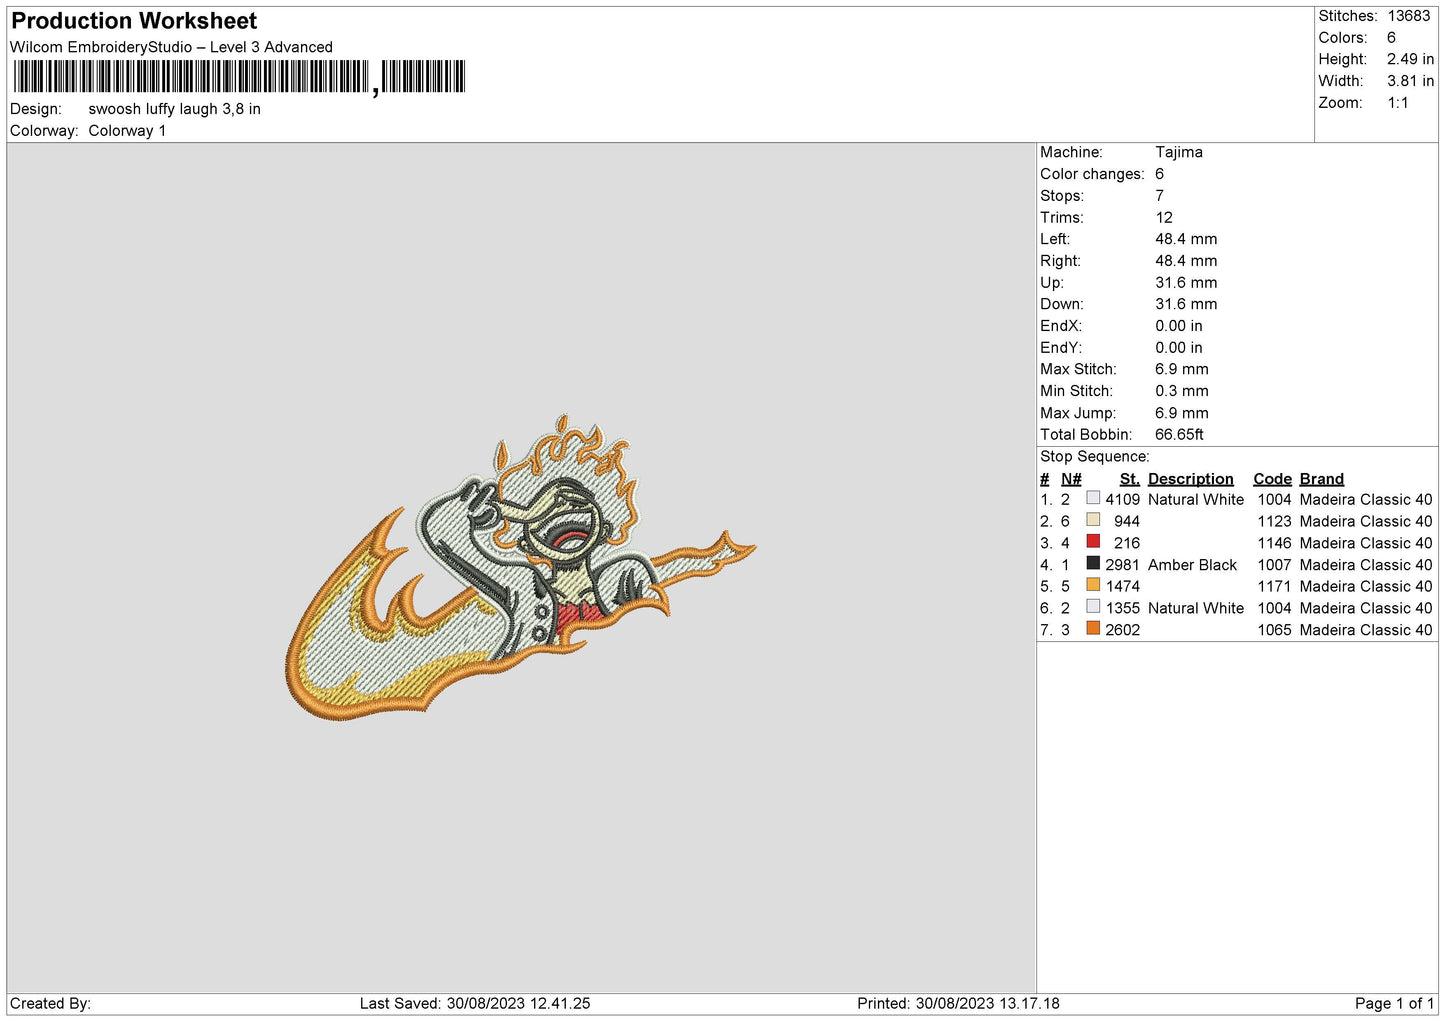1445x1021 pixels.
Task: Click the 'Page 1 of 1' indicator
Action: point(1393,1003)
